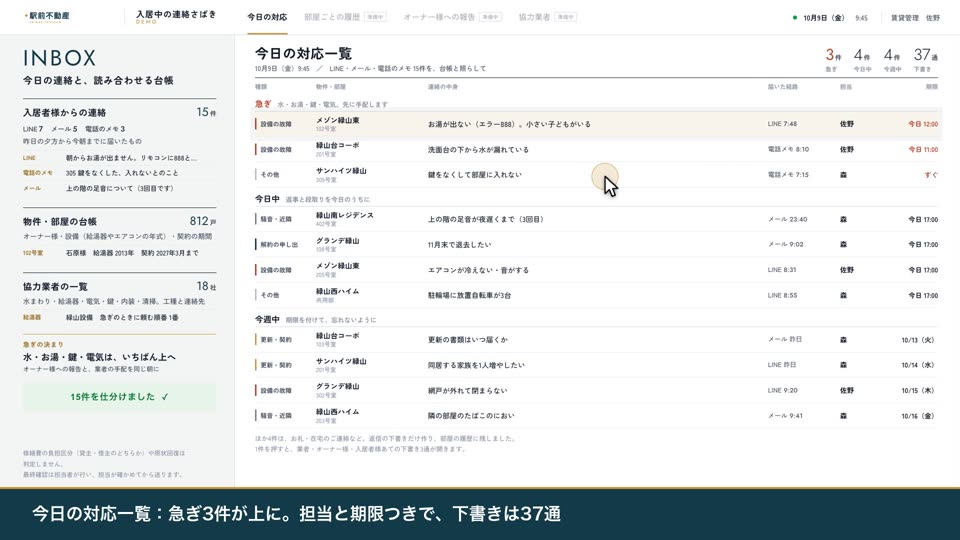Click the 37通 下書き counter
The width and height of the screenshot is (960, 540).
pos(925,60)
